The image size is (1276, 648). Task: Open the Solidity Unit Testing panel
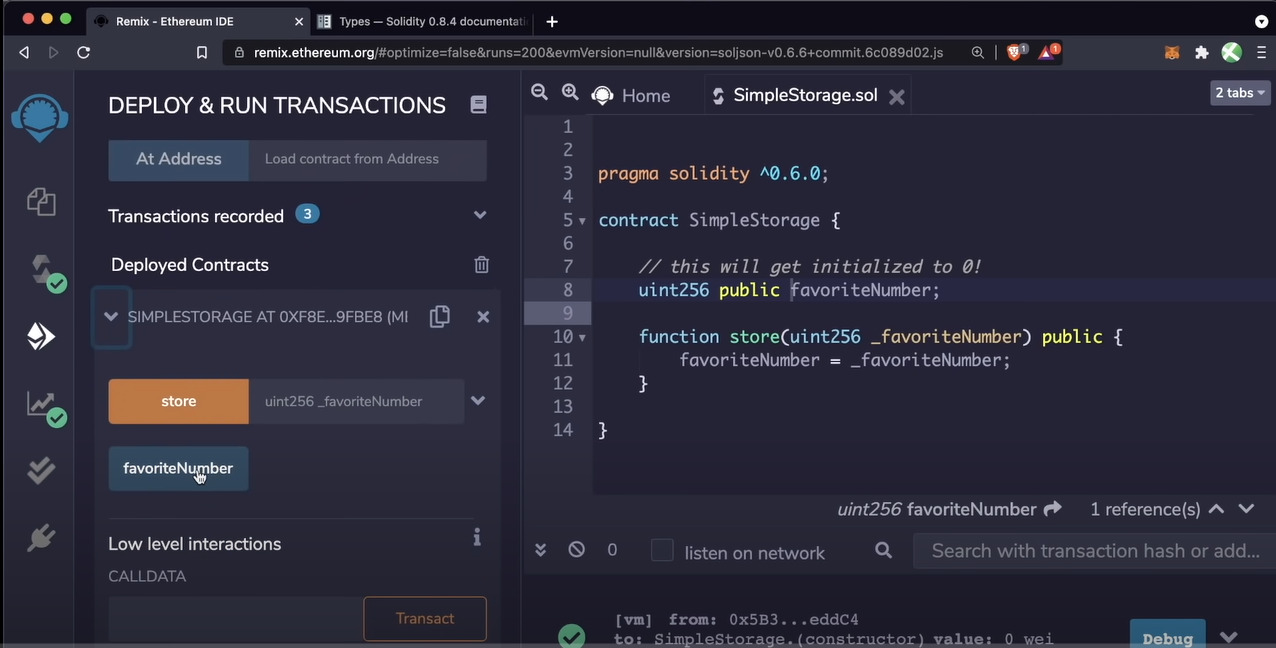pos(40,470)
